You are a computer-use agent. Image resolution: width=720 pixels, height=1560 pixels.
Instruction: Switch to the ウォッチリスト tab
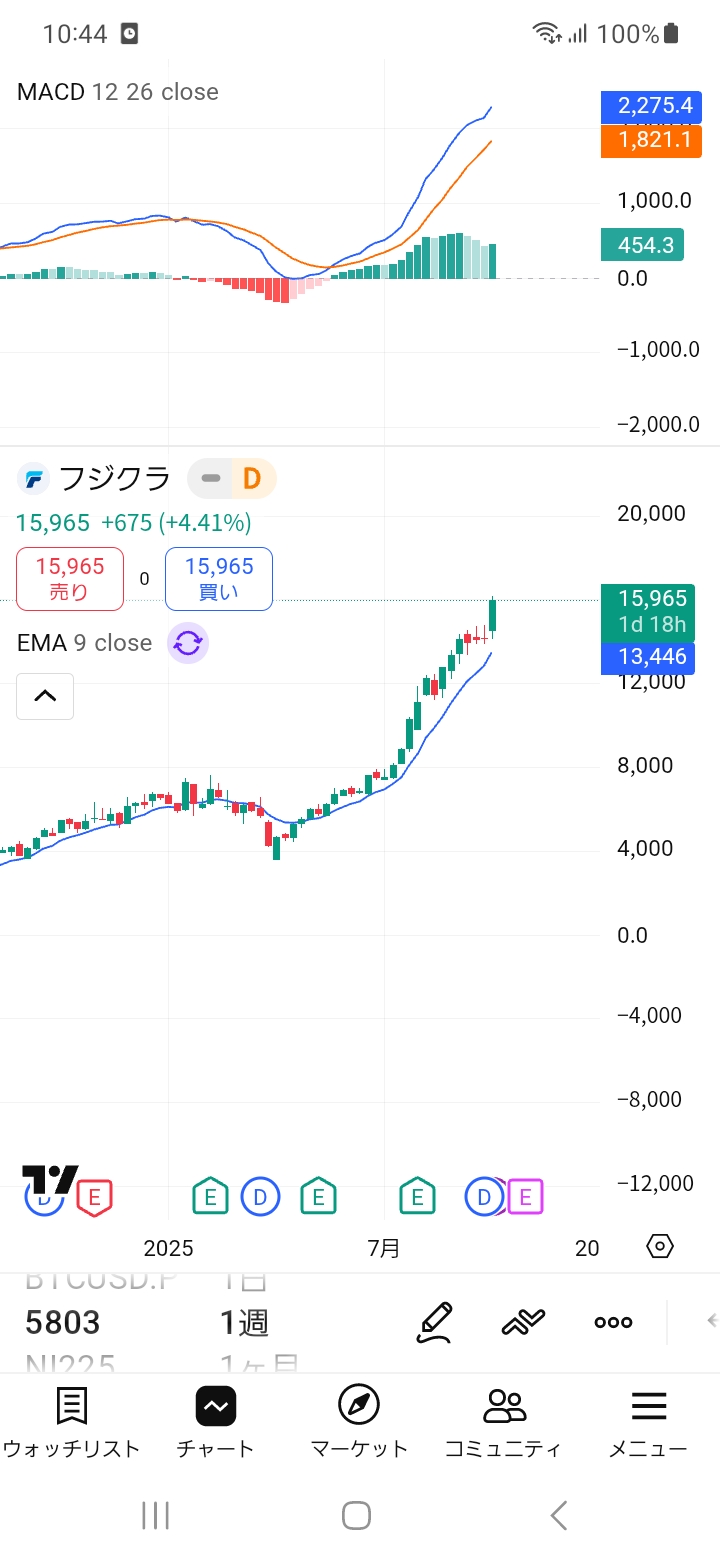click(71, 1422)
